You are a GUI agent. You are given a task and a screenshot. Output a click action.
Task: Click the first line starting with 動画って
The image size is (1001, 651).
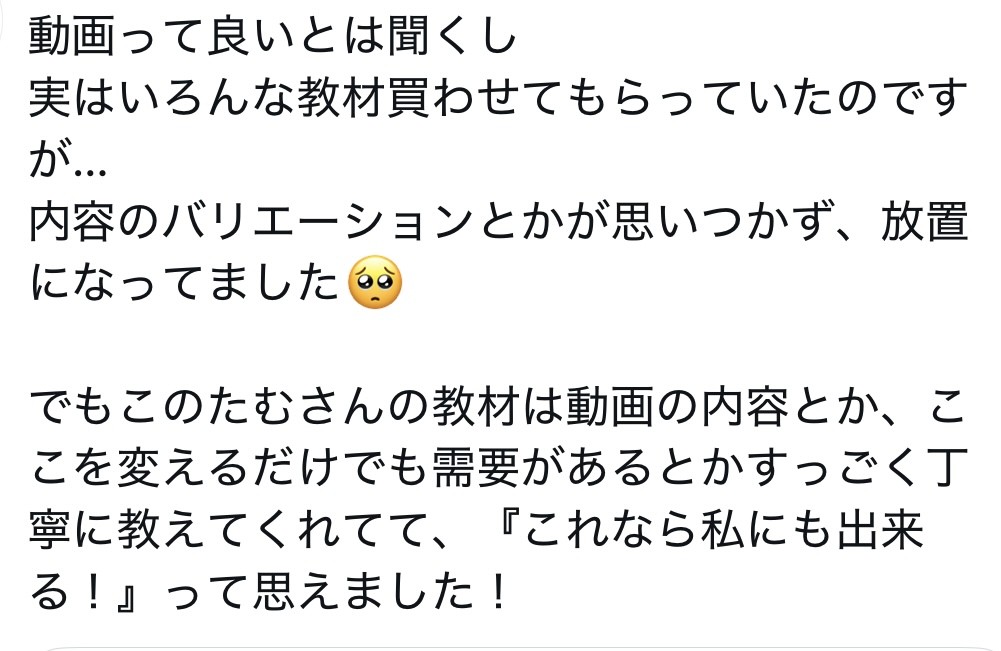point(273,35)
